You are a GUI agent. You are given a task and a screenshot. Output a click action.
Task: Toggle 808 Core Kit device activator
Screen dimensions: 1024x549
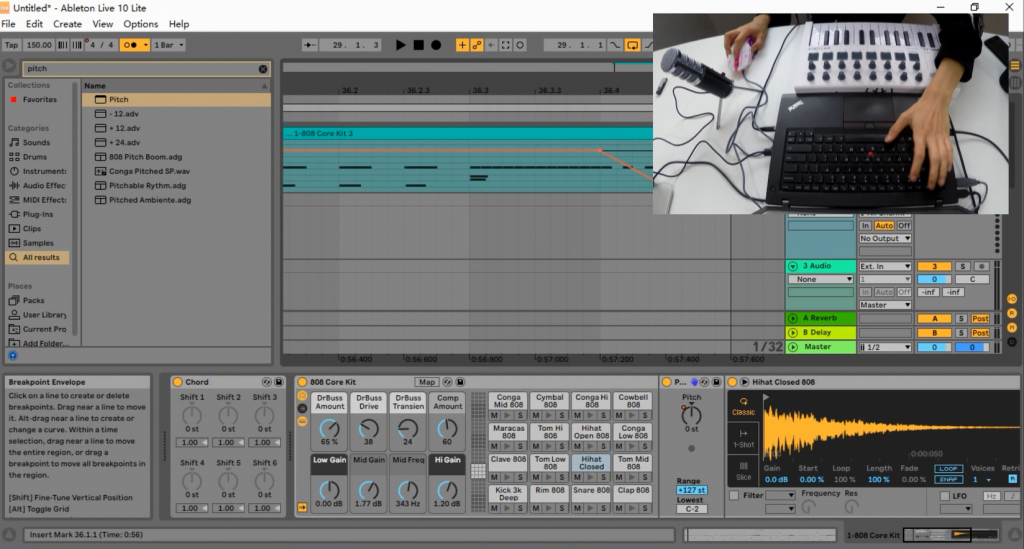click(302, 382)
